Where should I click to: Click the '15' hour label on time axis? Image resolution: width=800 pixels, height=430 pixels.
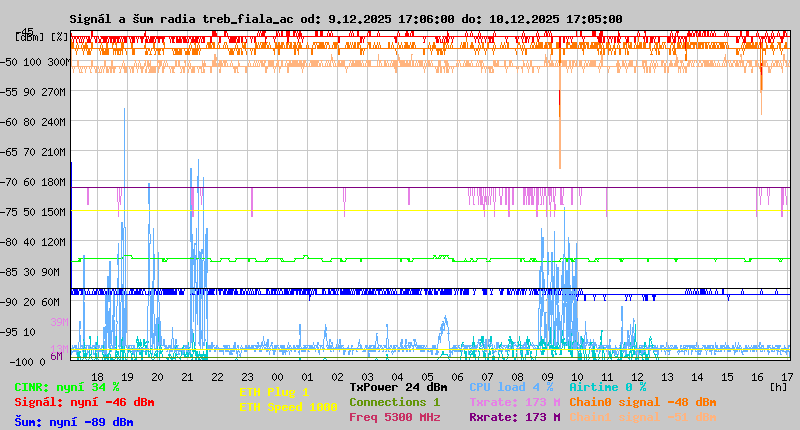(728, 377)
